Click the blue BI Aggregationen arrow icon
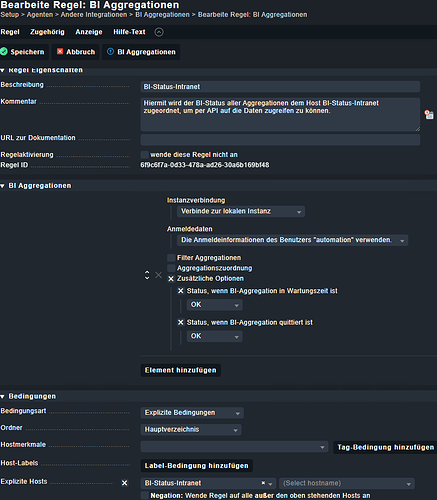Viewport: 437px width, 500px height. point(110,52)
